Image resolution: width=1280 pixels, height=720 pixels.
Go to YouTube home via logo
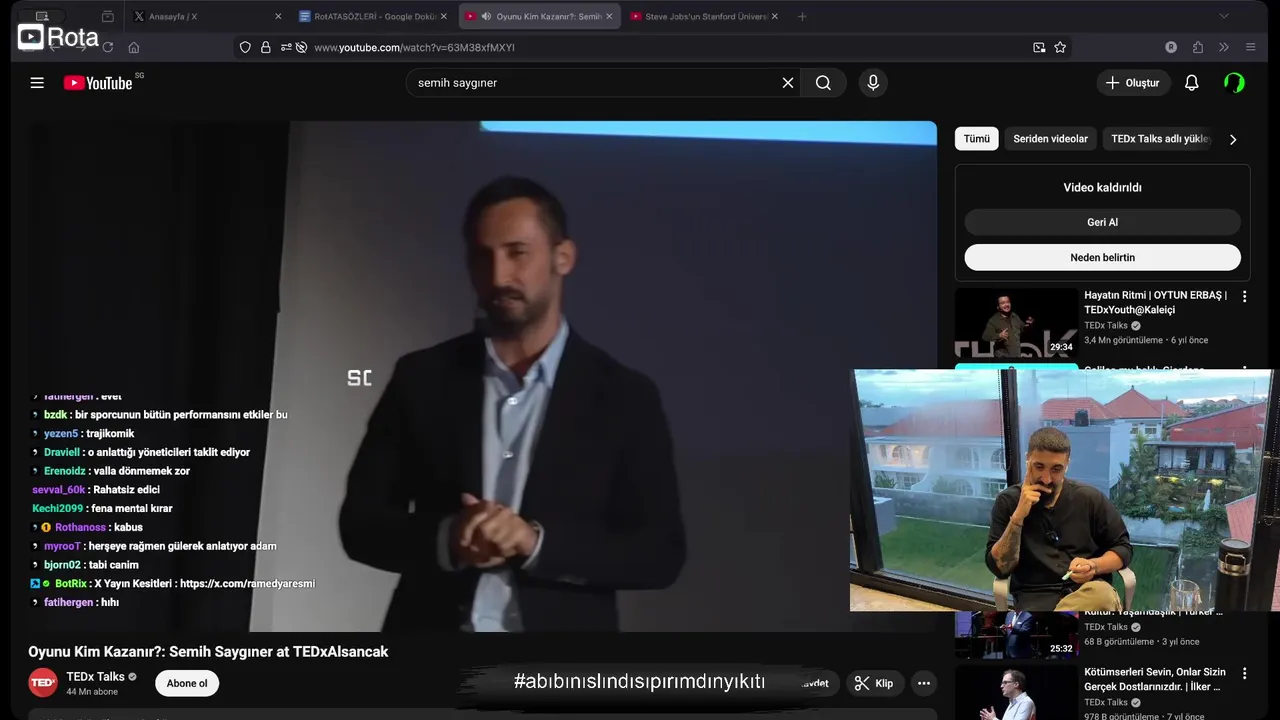click(x=98, y=83)
